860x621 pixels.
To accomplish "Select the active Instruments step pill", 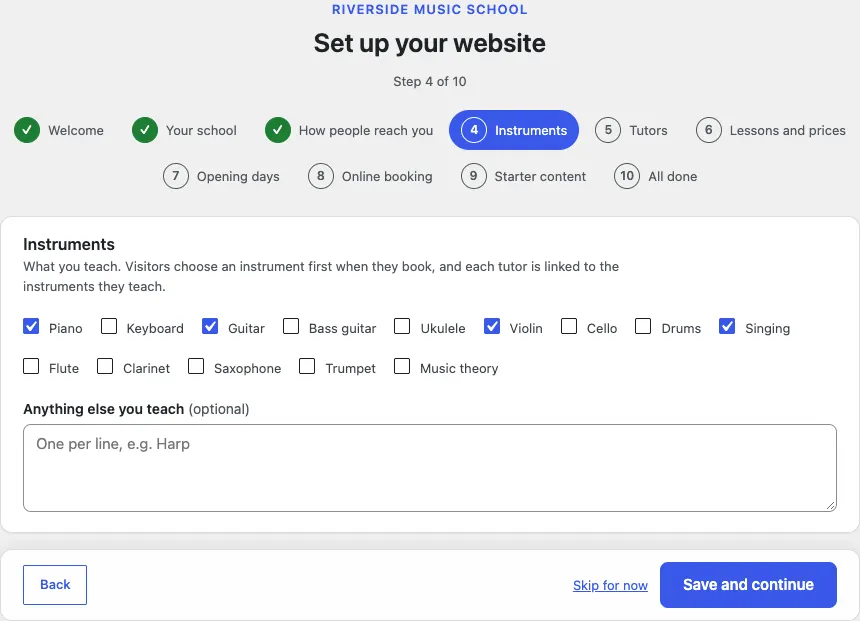I will [514, 130].
